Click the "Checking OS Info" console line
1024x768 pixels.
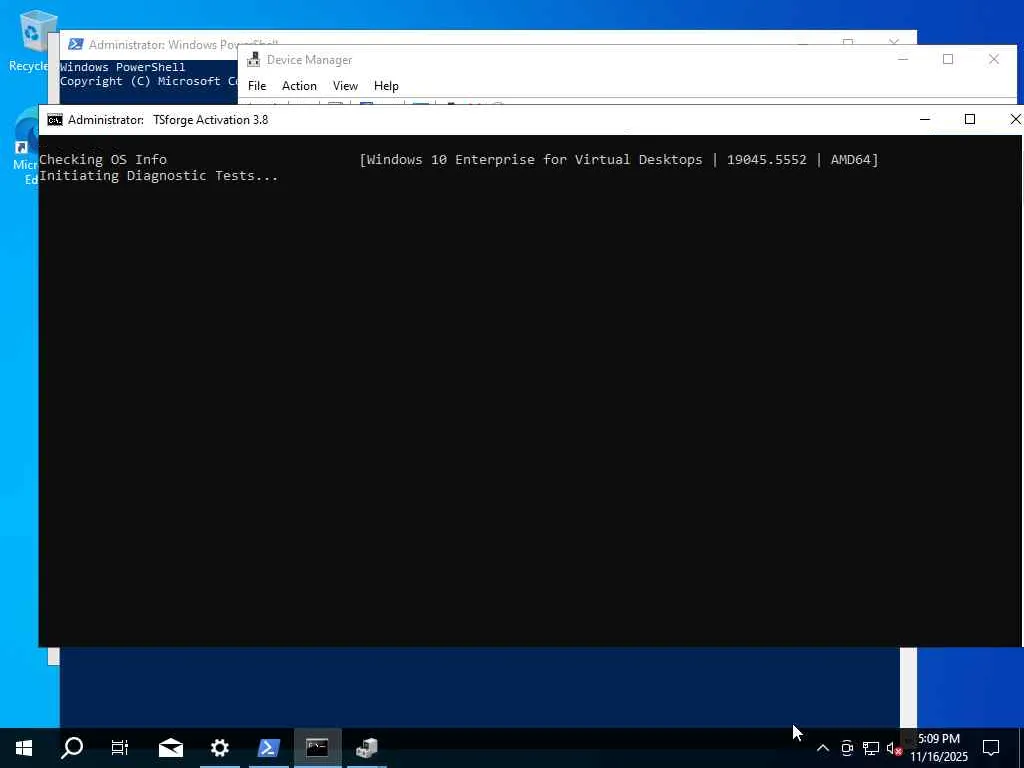[103, 159]
